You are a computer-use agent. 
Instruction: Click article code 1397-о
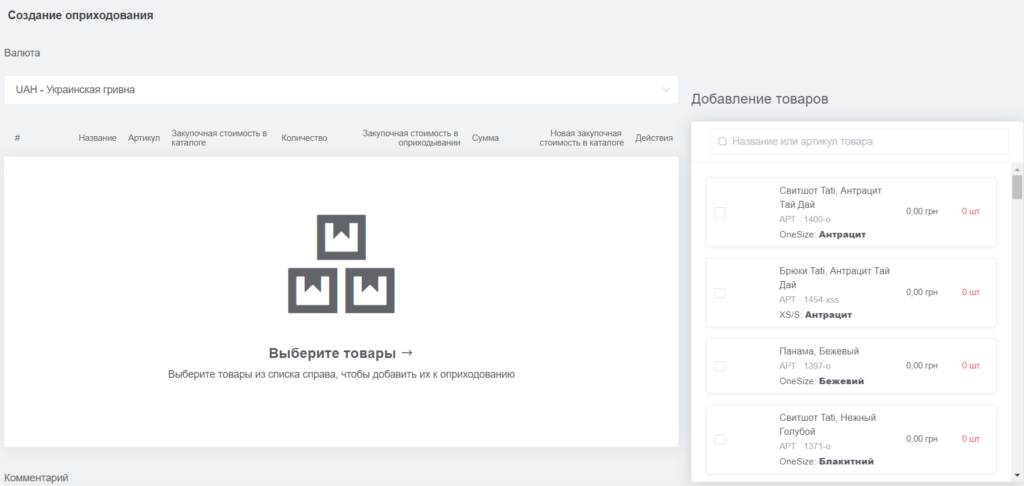(x=817, y=366)
